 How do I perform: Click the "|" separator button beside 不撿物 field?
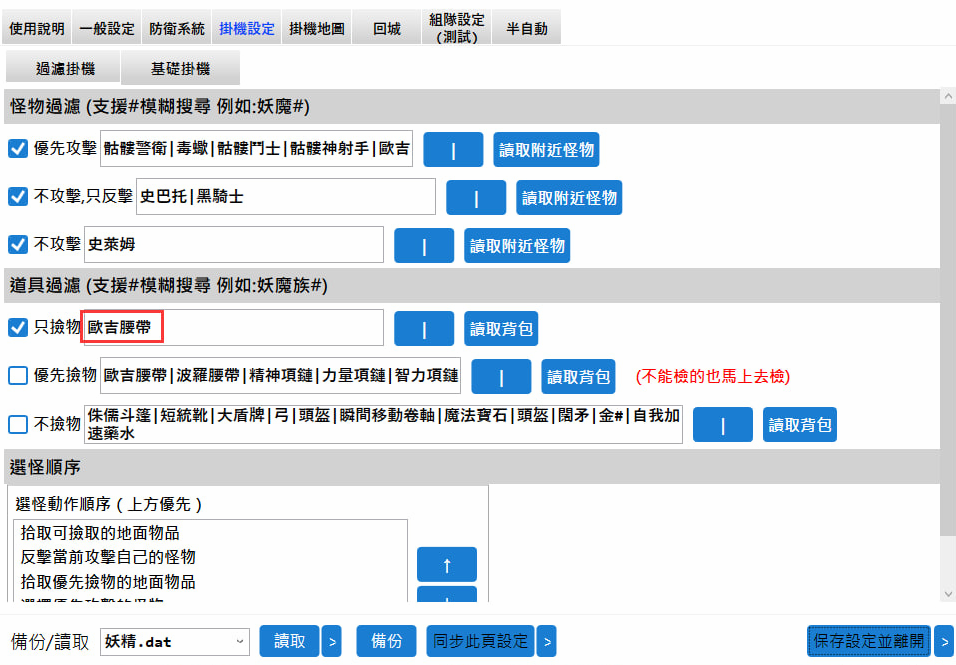[723, 424]
